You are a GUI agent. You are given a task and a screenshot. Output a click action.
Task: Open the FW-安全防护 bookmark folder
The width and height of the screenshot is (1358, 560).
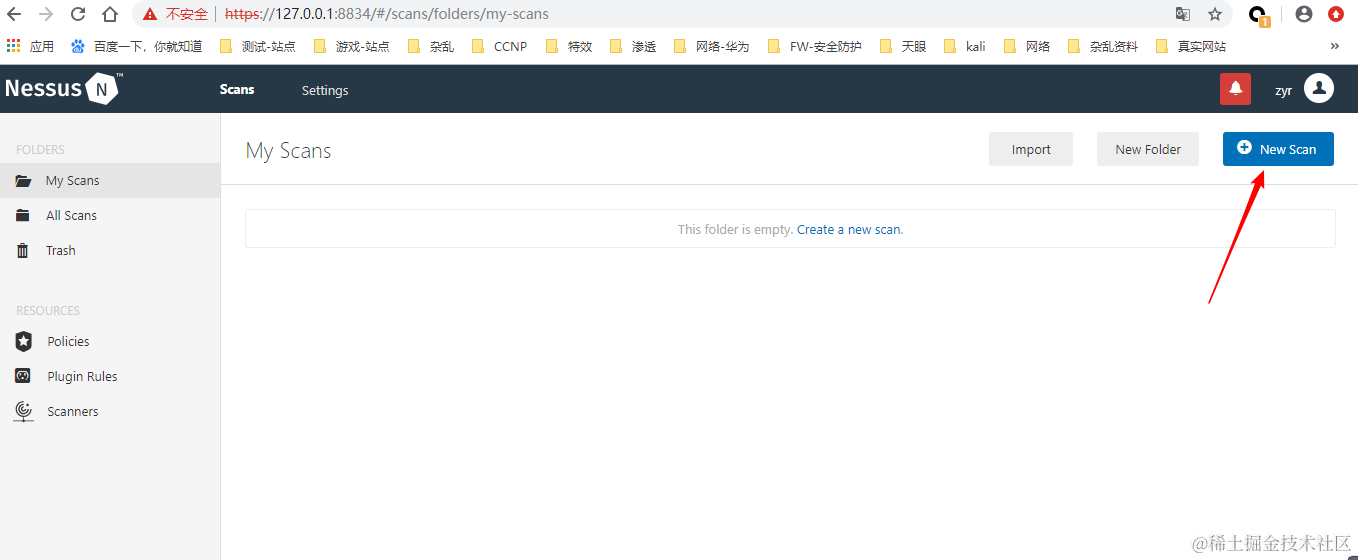click(813, 46)
